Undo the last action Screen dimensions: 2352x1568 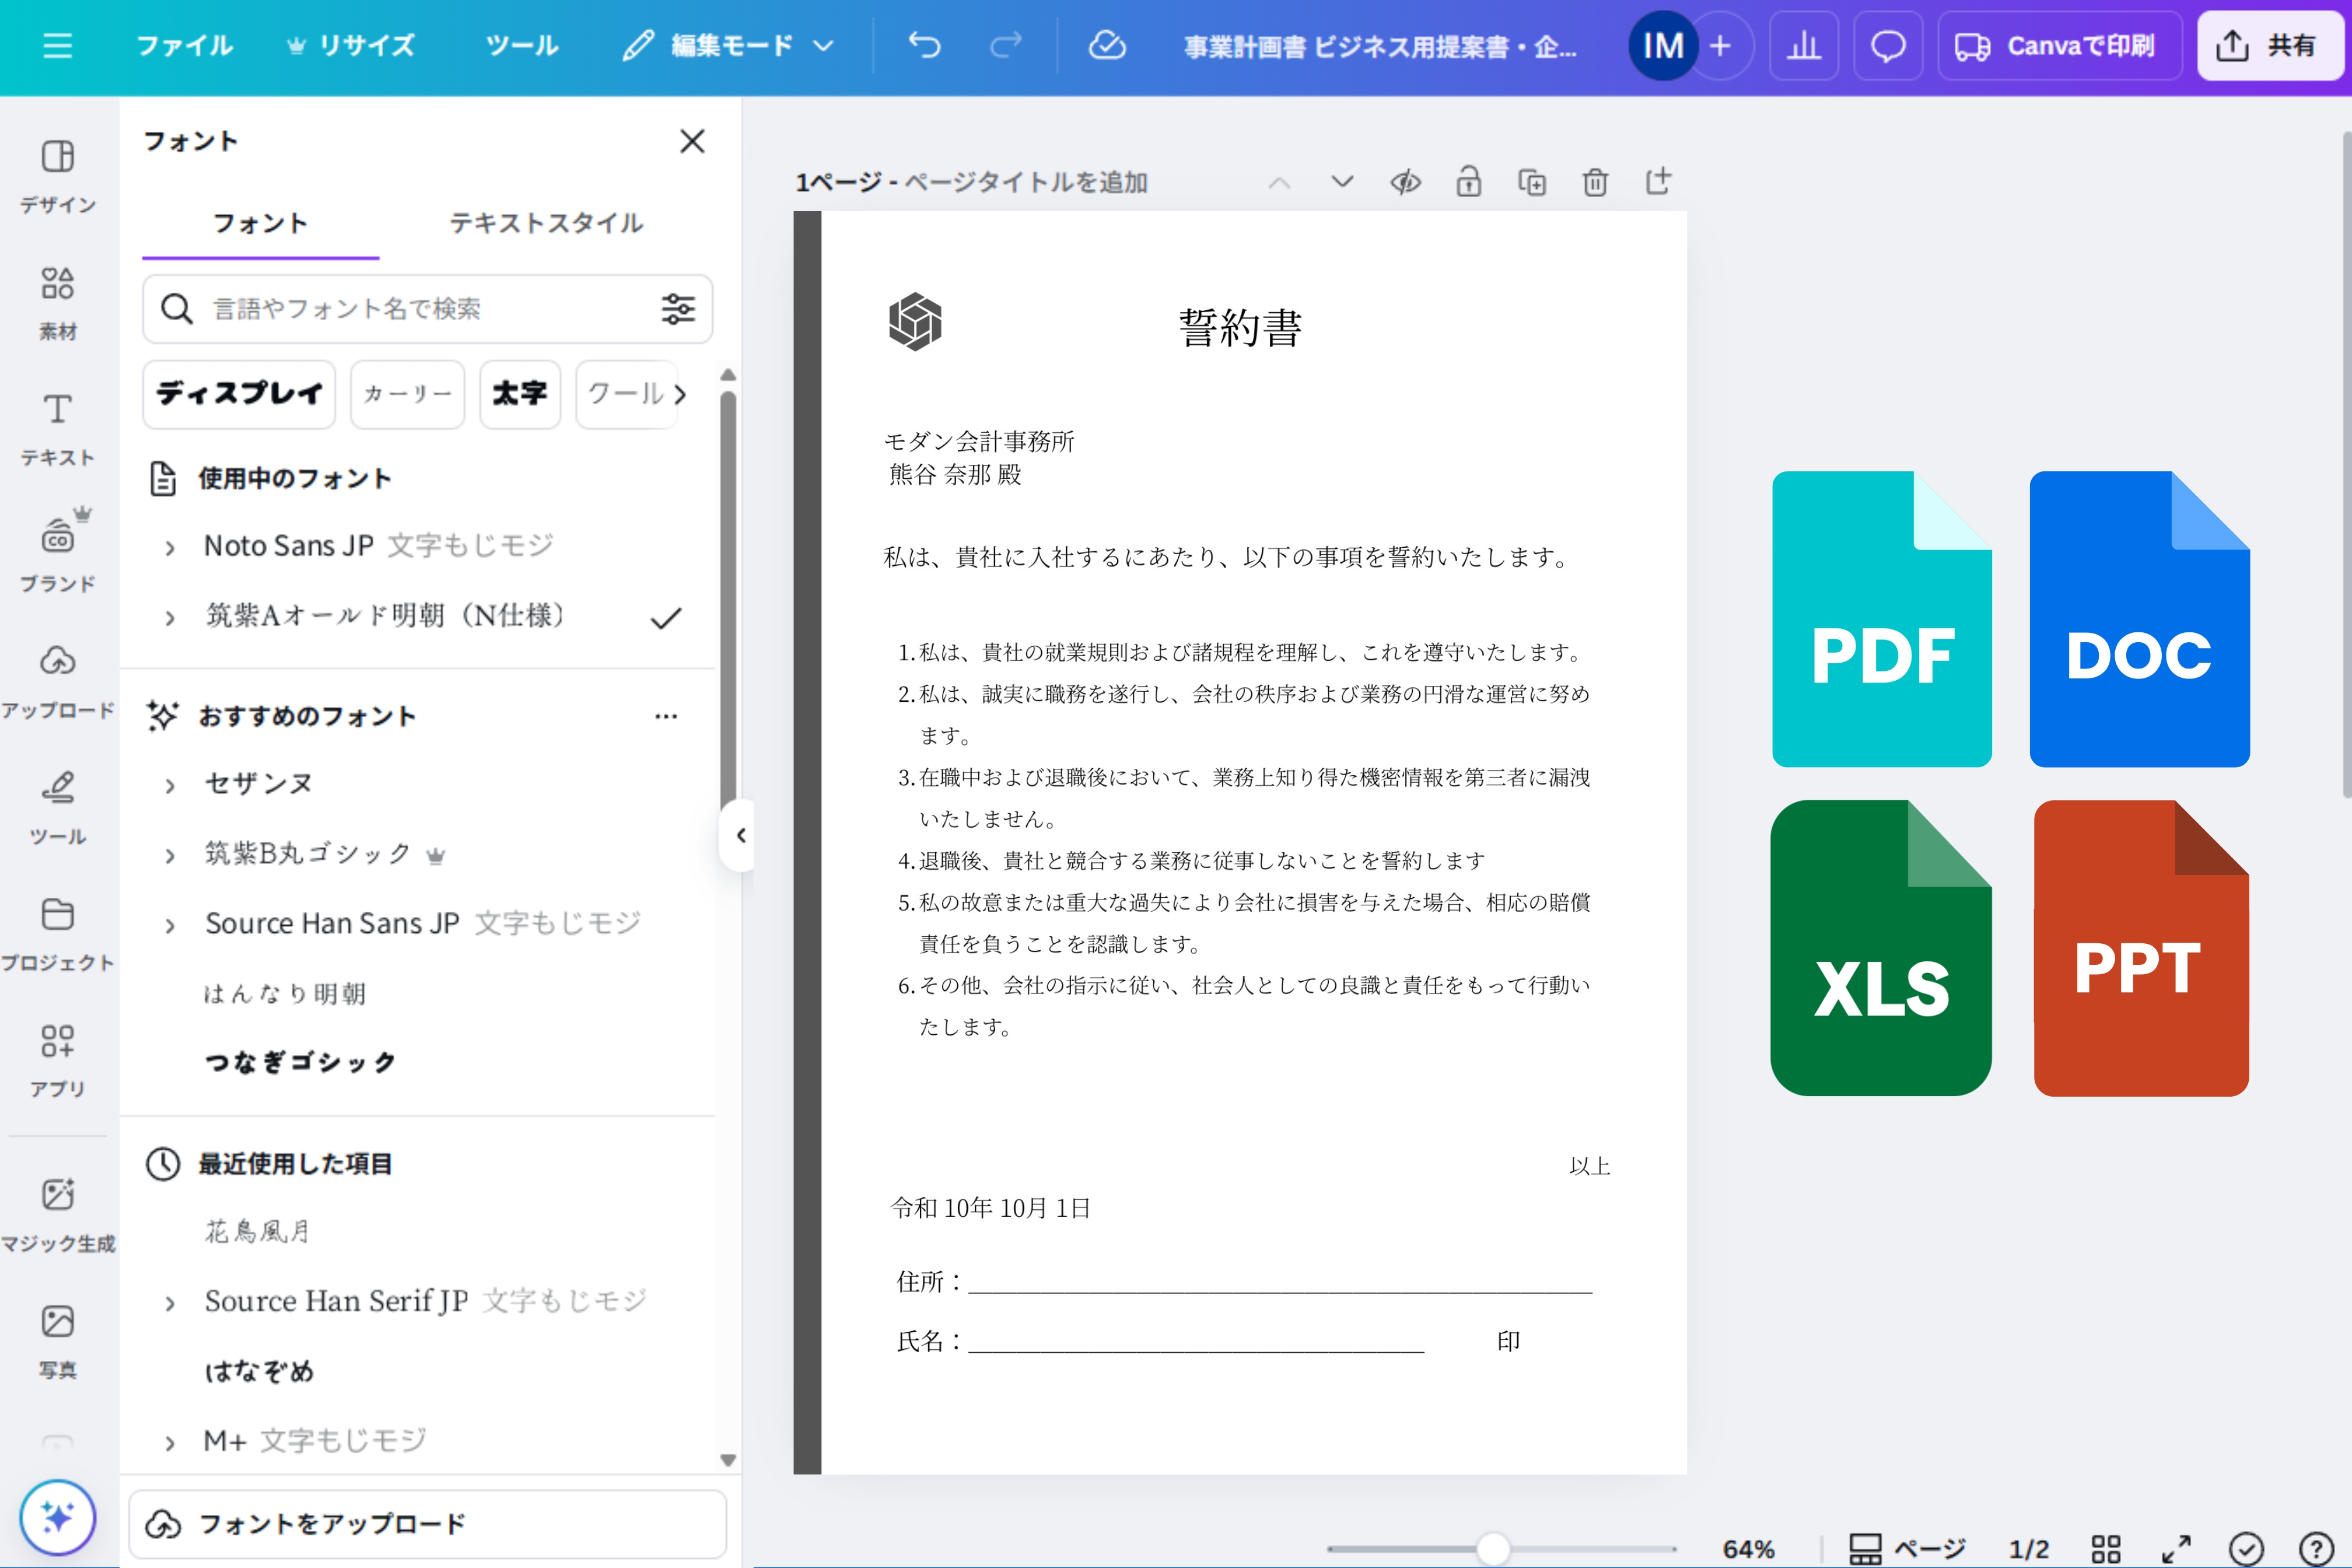(x=924, y=46)
